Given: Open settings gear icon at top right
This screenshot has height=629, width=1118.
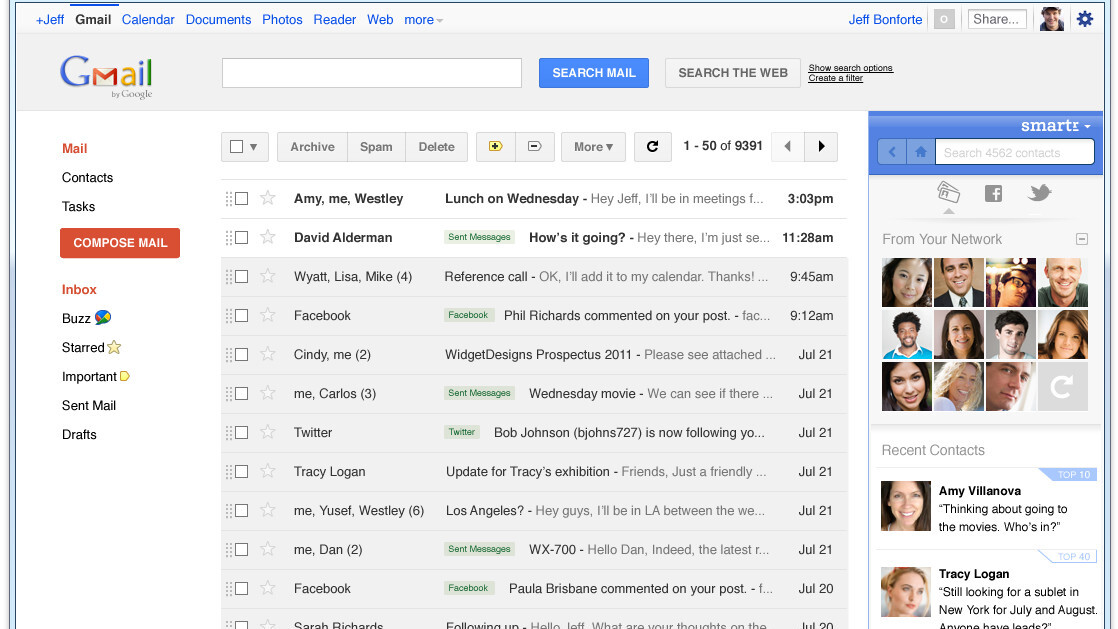Looking at the screenshot, I should point(1085,19).
